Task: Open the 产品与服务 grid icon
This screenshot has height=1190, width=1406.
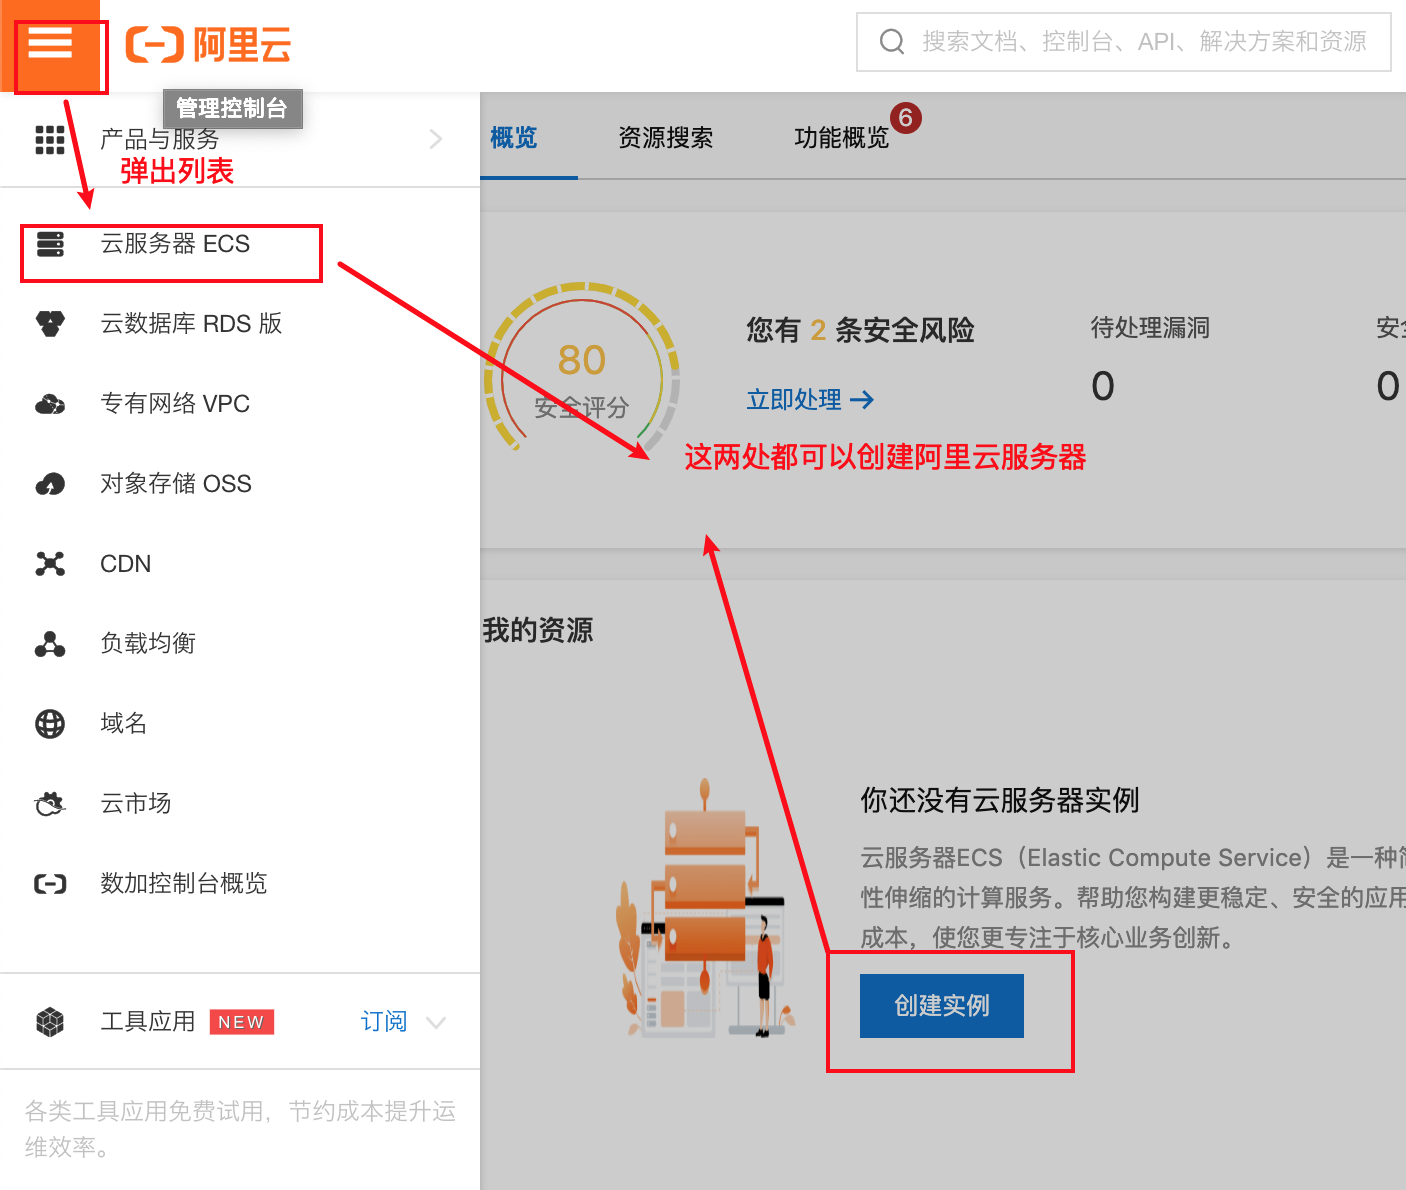Action: [50, 139]
